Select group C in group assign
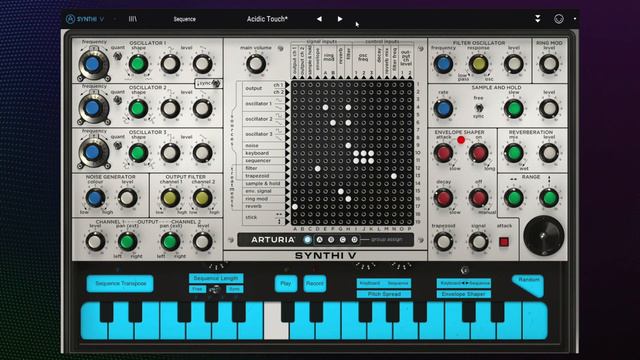The image size is (640, 360). pos(342,240)
